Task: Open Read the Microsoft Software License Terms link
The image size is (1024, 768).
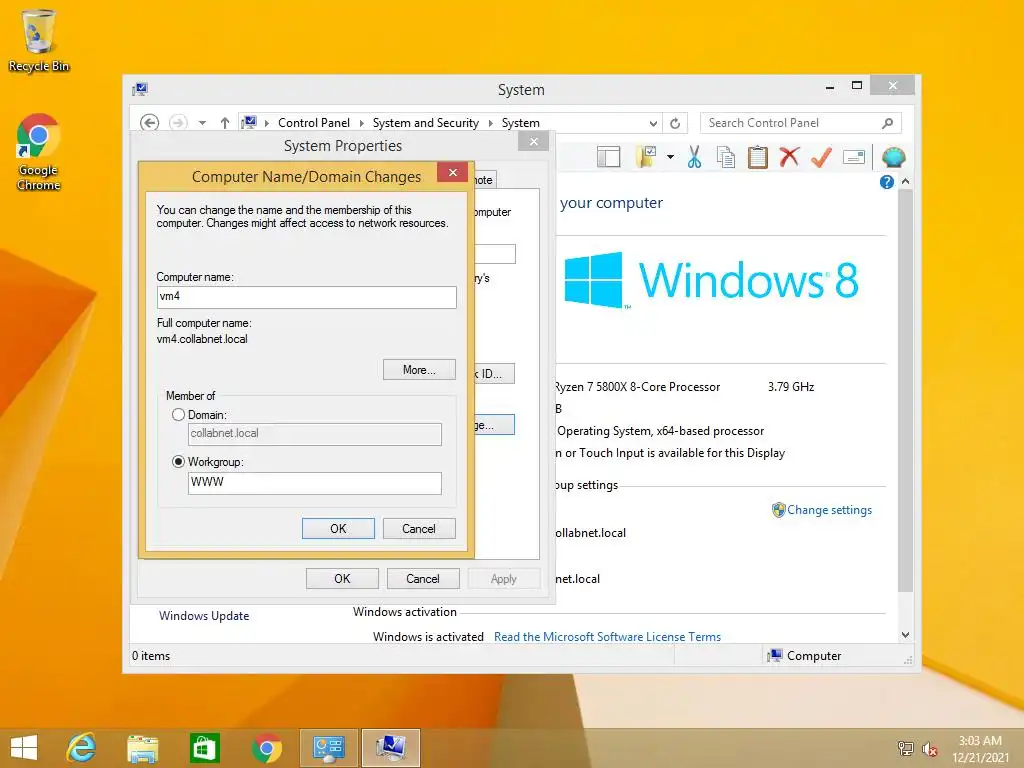Action: tap(607, 637)
